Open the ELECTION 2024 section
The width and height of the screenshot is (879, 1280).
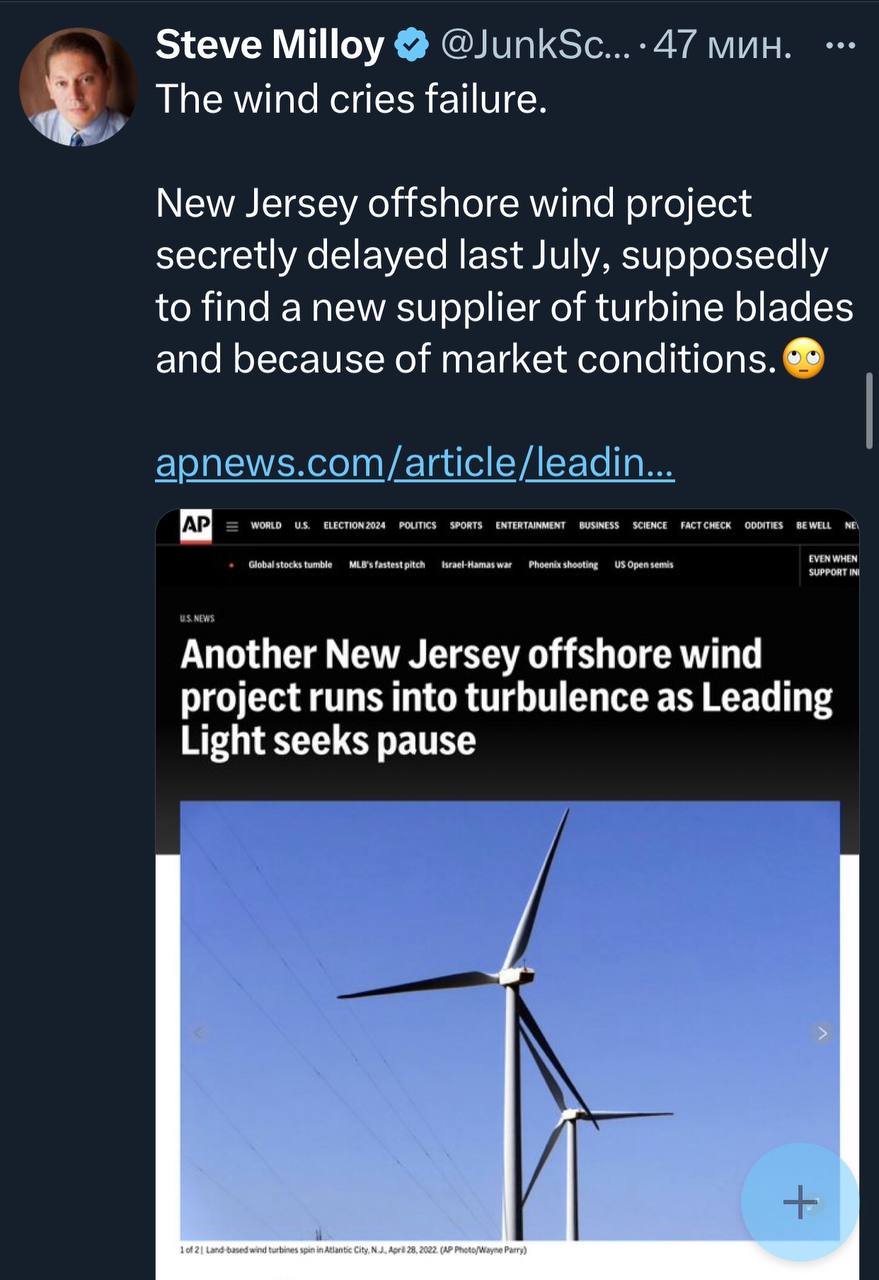(354, 525)
